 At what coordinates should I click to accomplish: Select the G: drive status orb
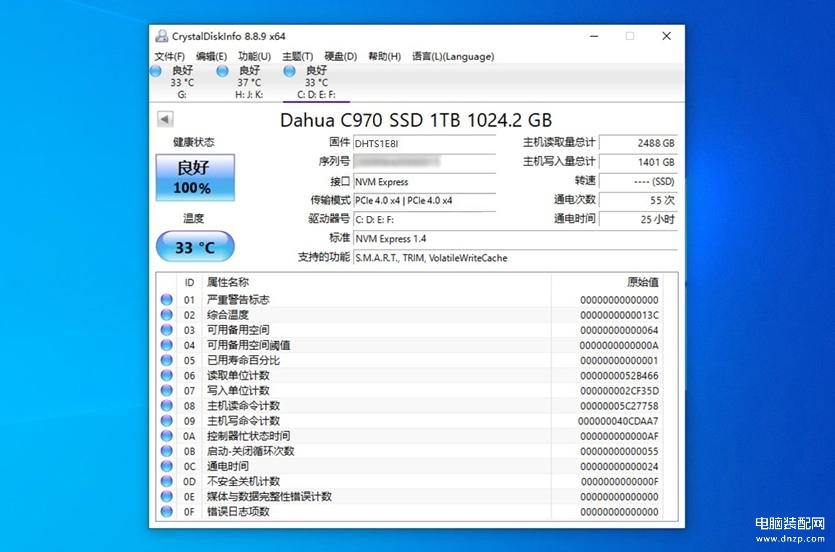point(156,71)
